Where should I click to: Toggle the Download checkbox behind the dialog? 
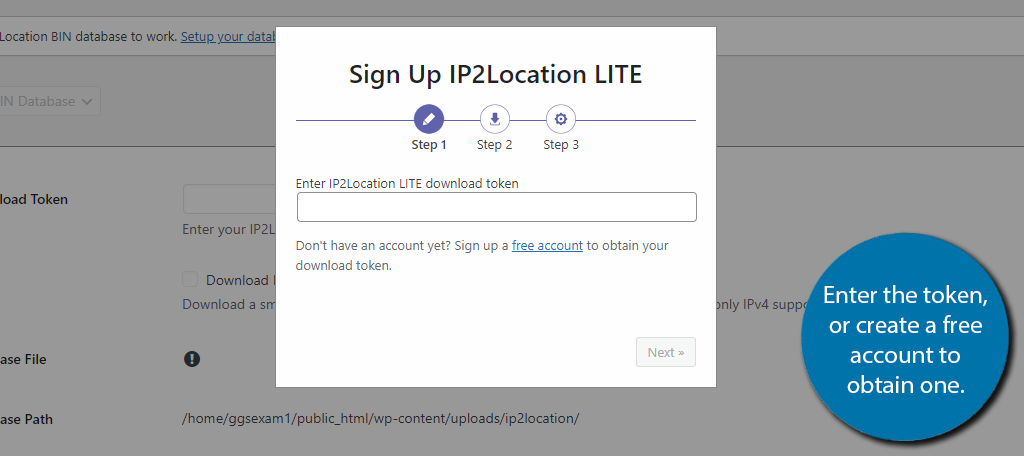190,280
